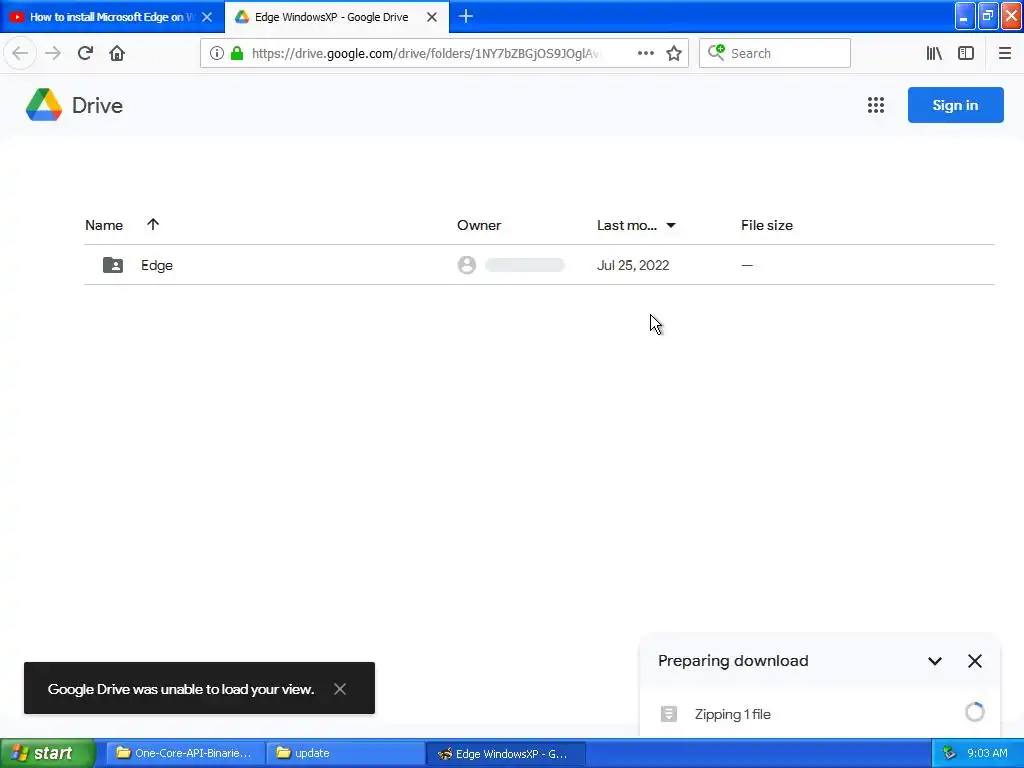Bookmark this page with the star icon
Image resolution: width=1024 pixels, height=768 pixels.
pos(674,53)
